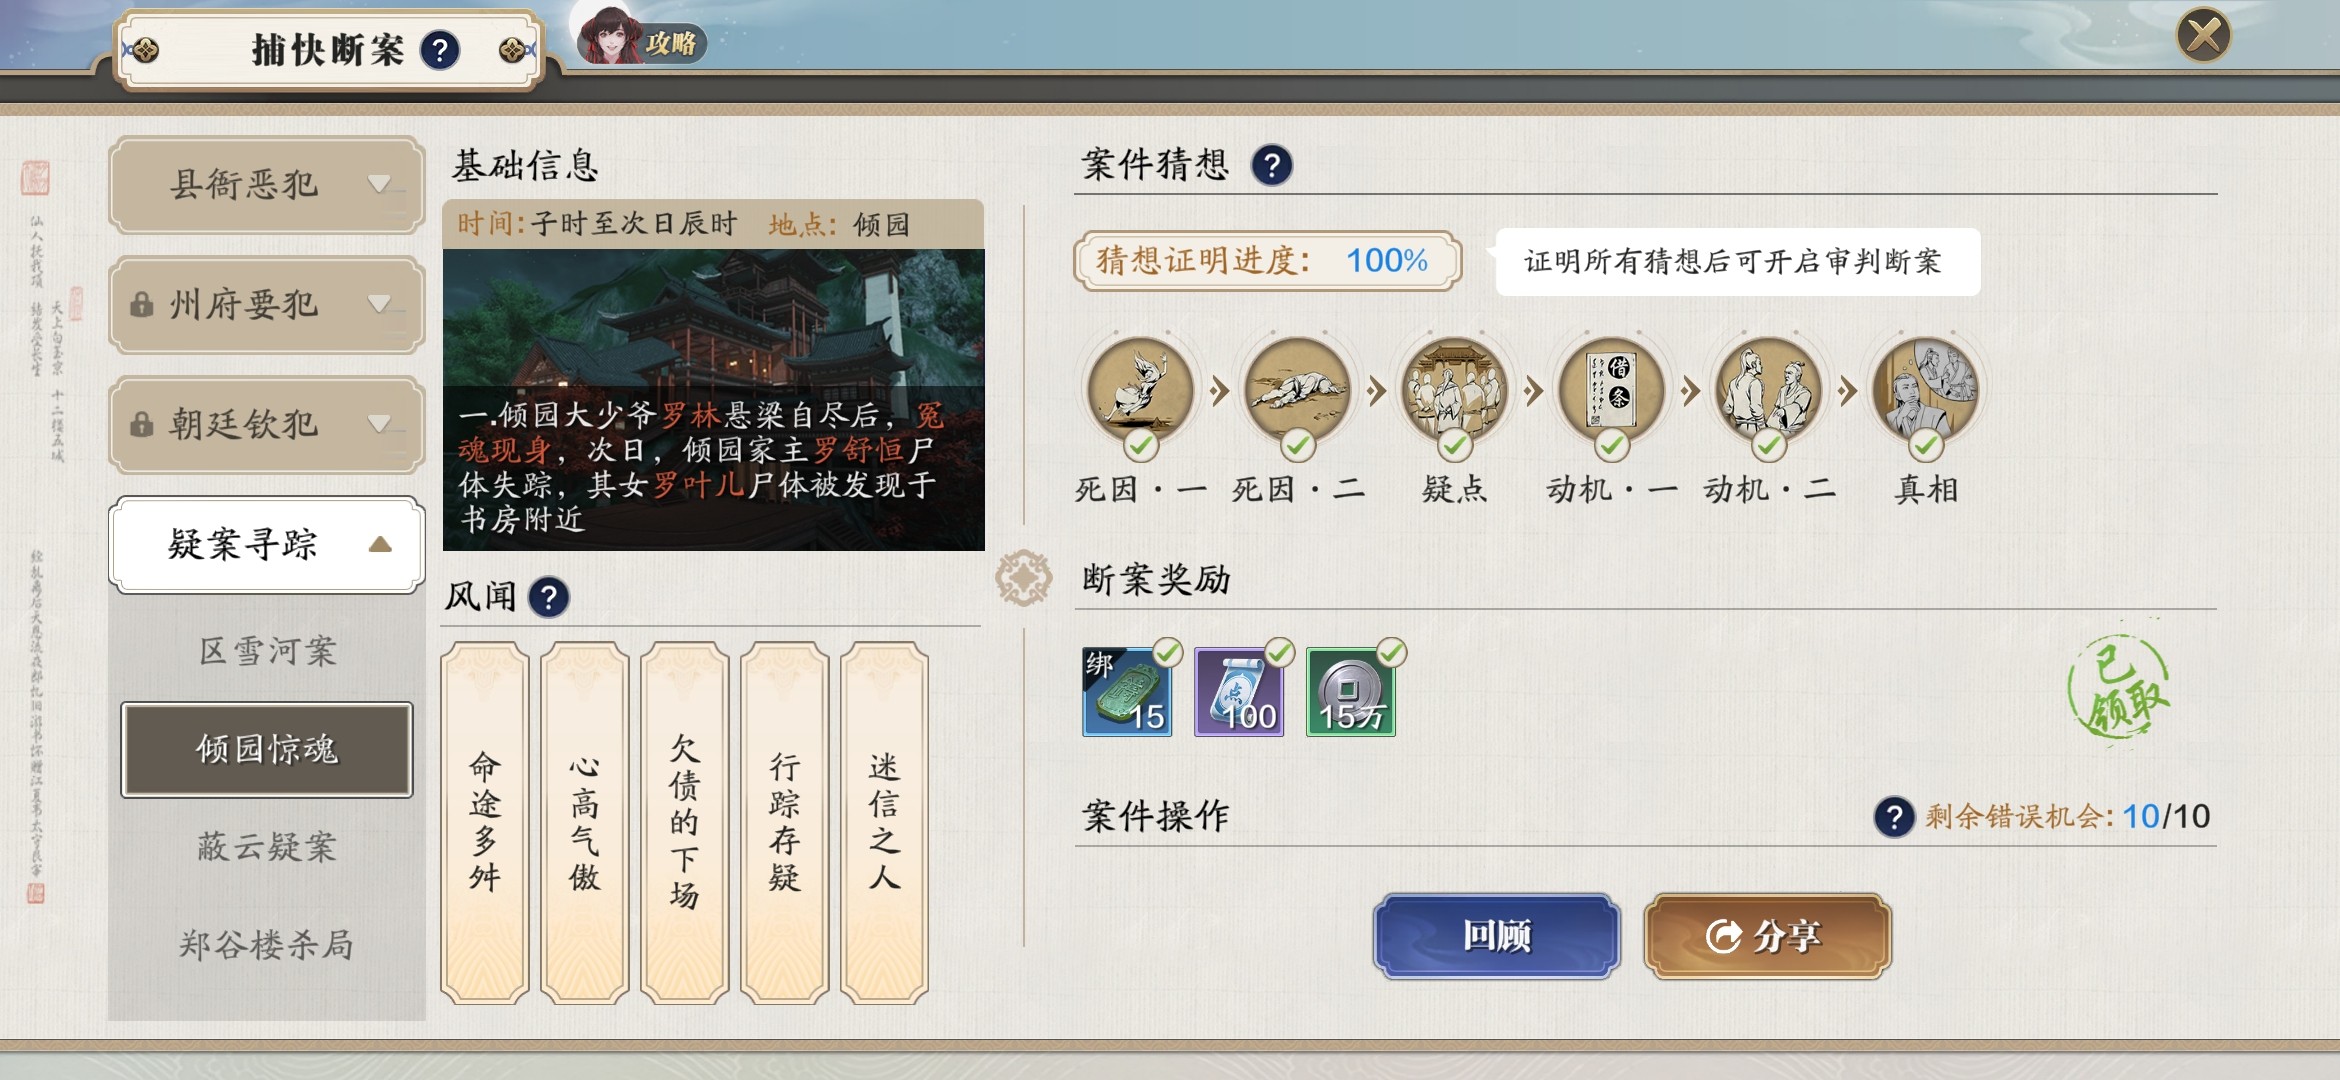This screenshot has height=1080, width=2340.
Task: Open 动机·一 note illustration
Action: coord(1612,390)
